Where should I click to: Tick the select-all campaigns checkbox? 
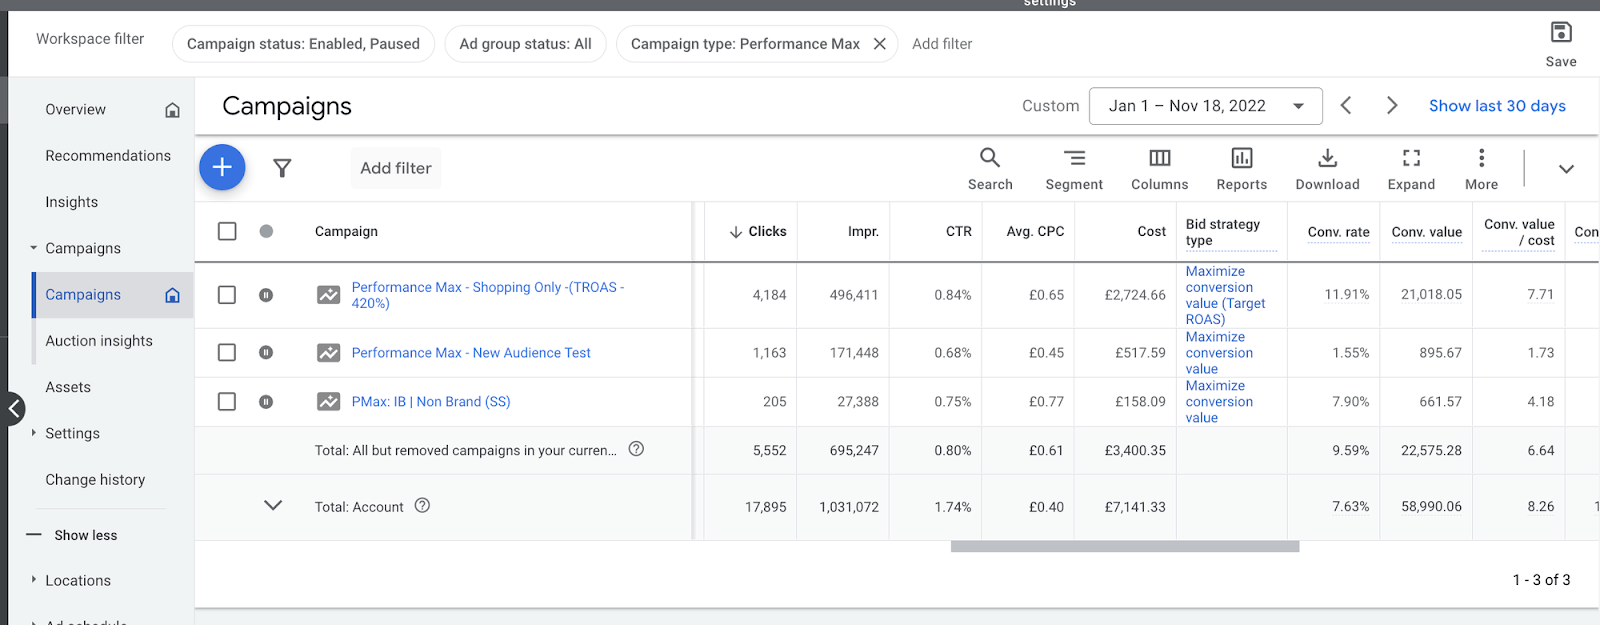coord(227,231)
